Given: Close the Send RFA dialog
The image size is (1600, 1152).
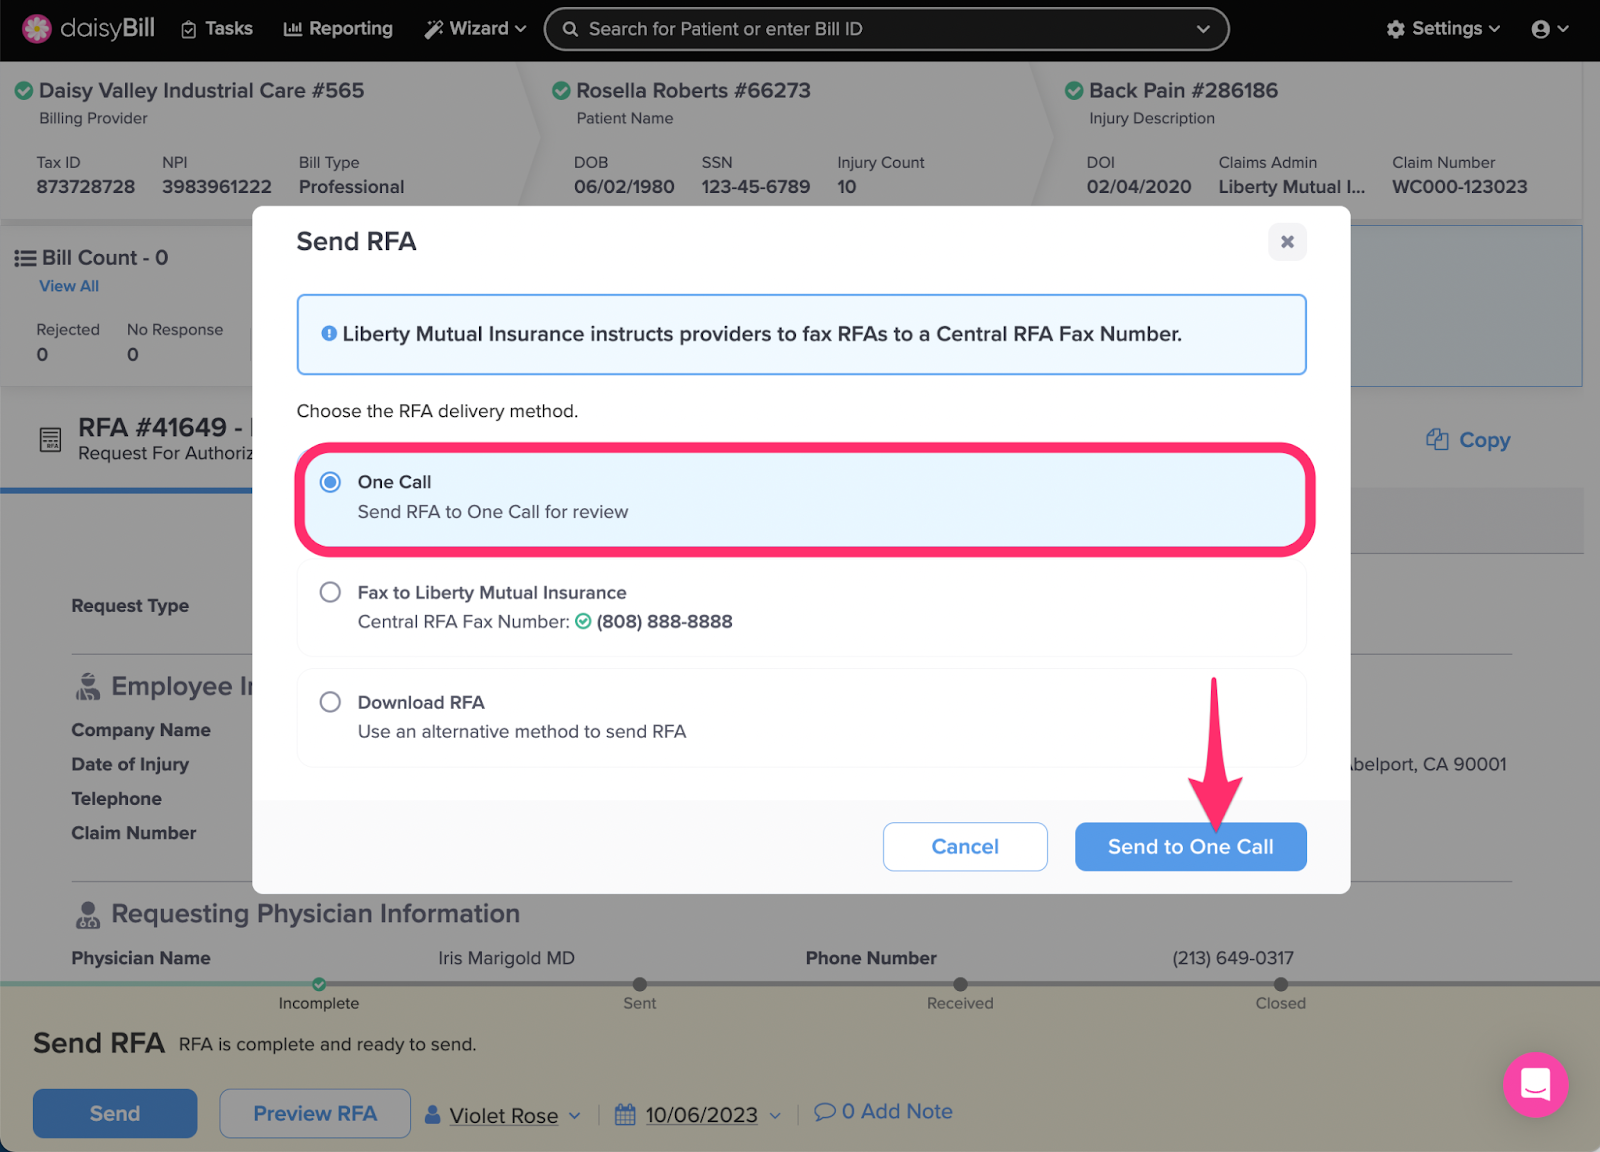Looking at the screenshot, I should [1287, 242].
